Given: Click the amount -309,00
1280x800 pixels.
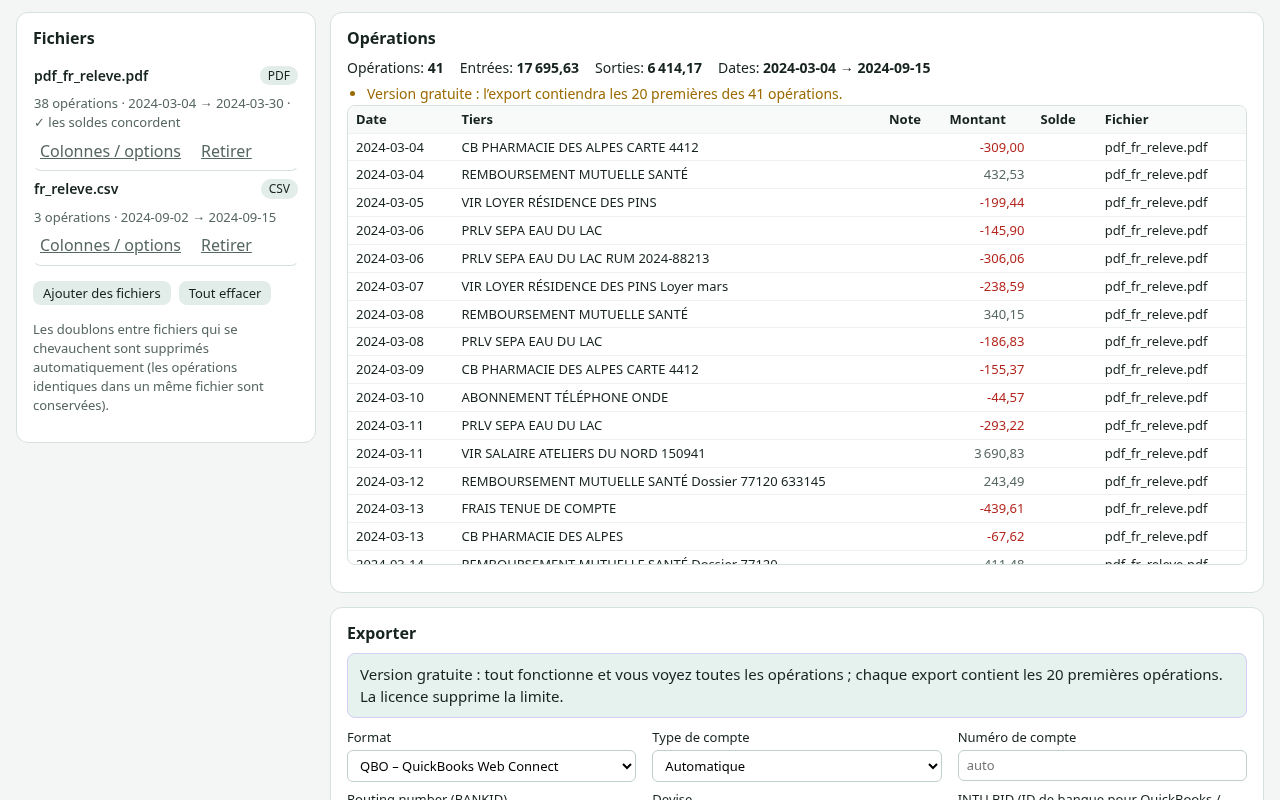Looking at the screenshot, I should click(1002, 147).
